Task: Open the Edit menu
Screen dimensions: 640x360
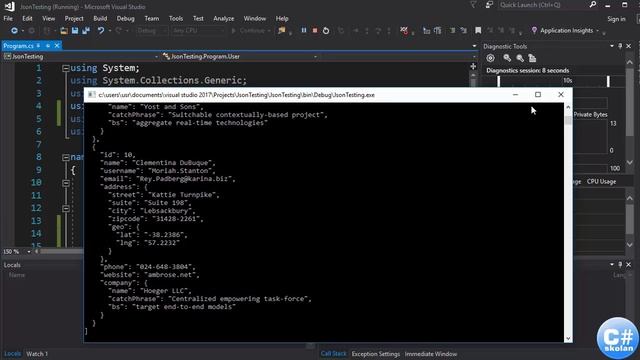Action: (27, 19)
